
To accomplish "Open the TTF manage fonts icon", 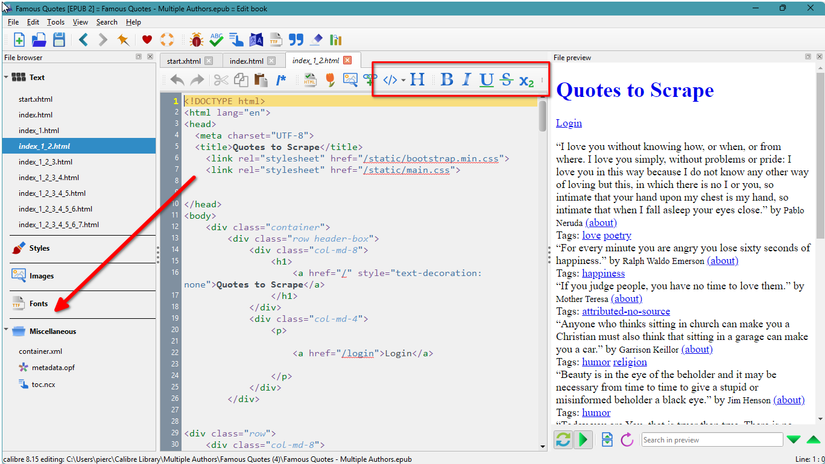I will [x=276, y=39].
